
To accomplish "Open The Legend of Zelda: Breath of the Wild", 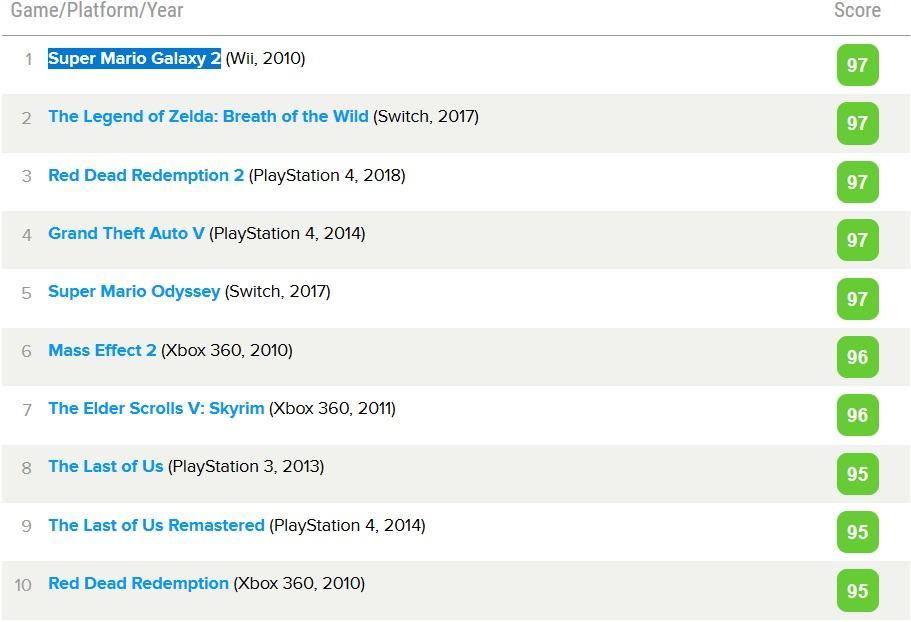I will point(208,117).
